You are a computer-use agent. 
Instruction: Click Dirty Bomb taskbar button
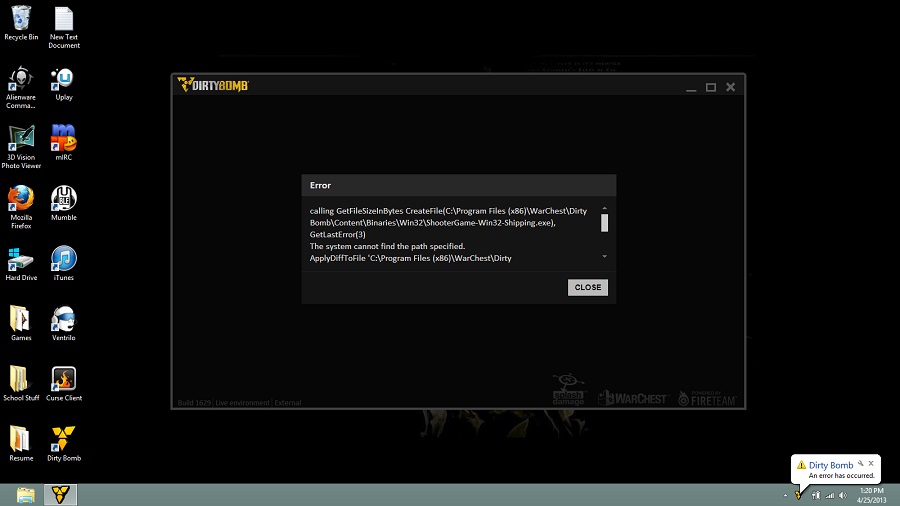pos(61,495)
